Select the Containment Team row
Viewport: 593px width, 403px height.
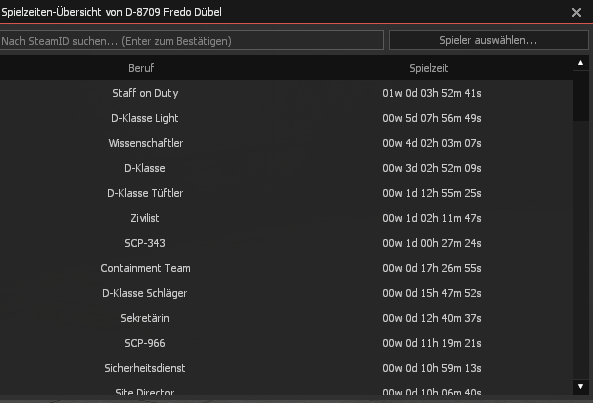click(286, 268)
